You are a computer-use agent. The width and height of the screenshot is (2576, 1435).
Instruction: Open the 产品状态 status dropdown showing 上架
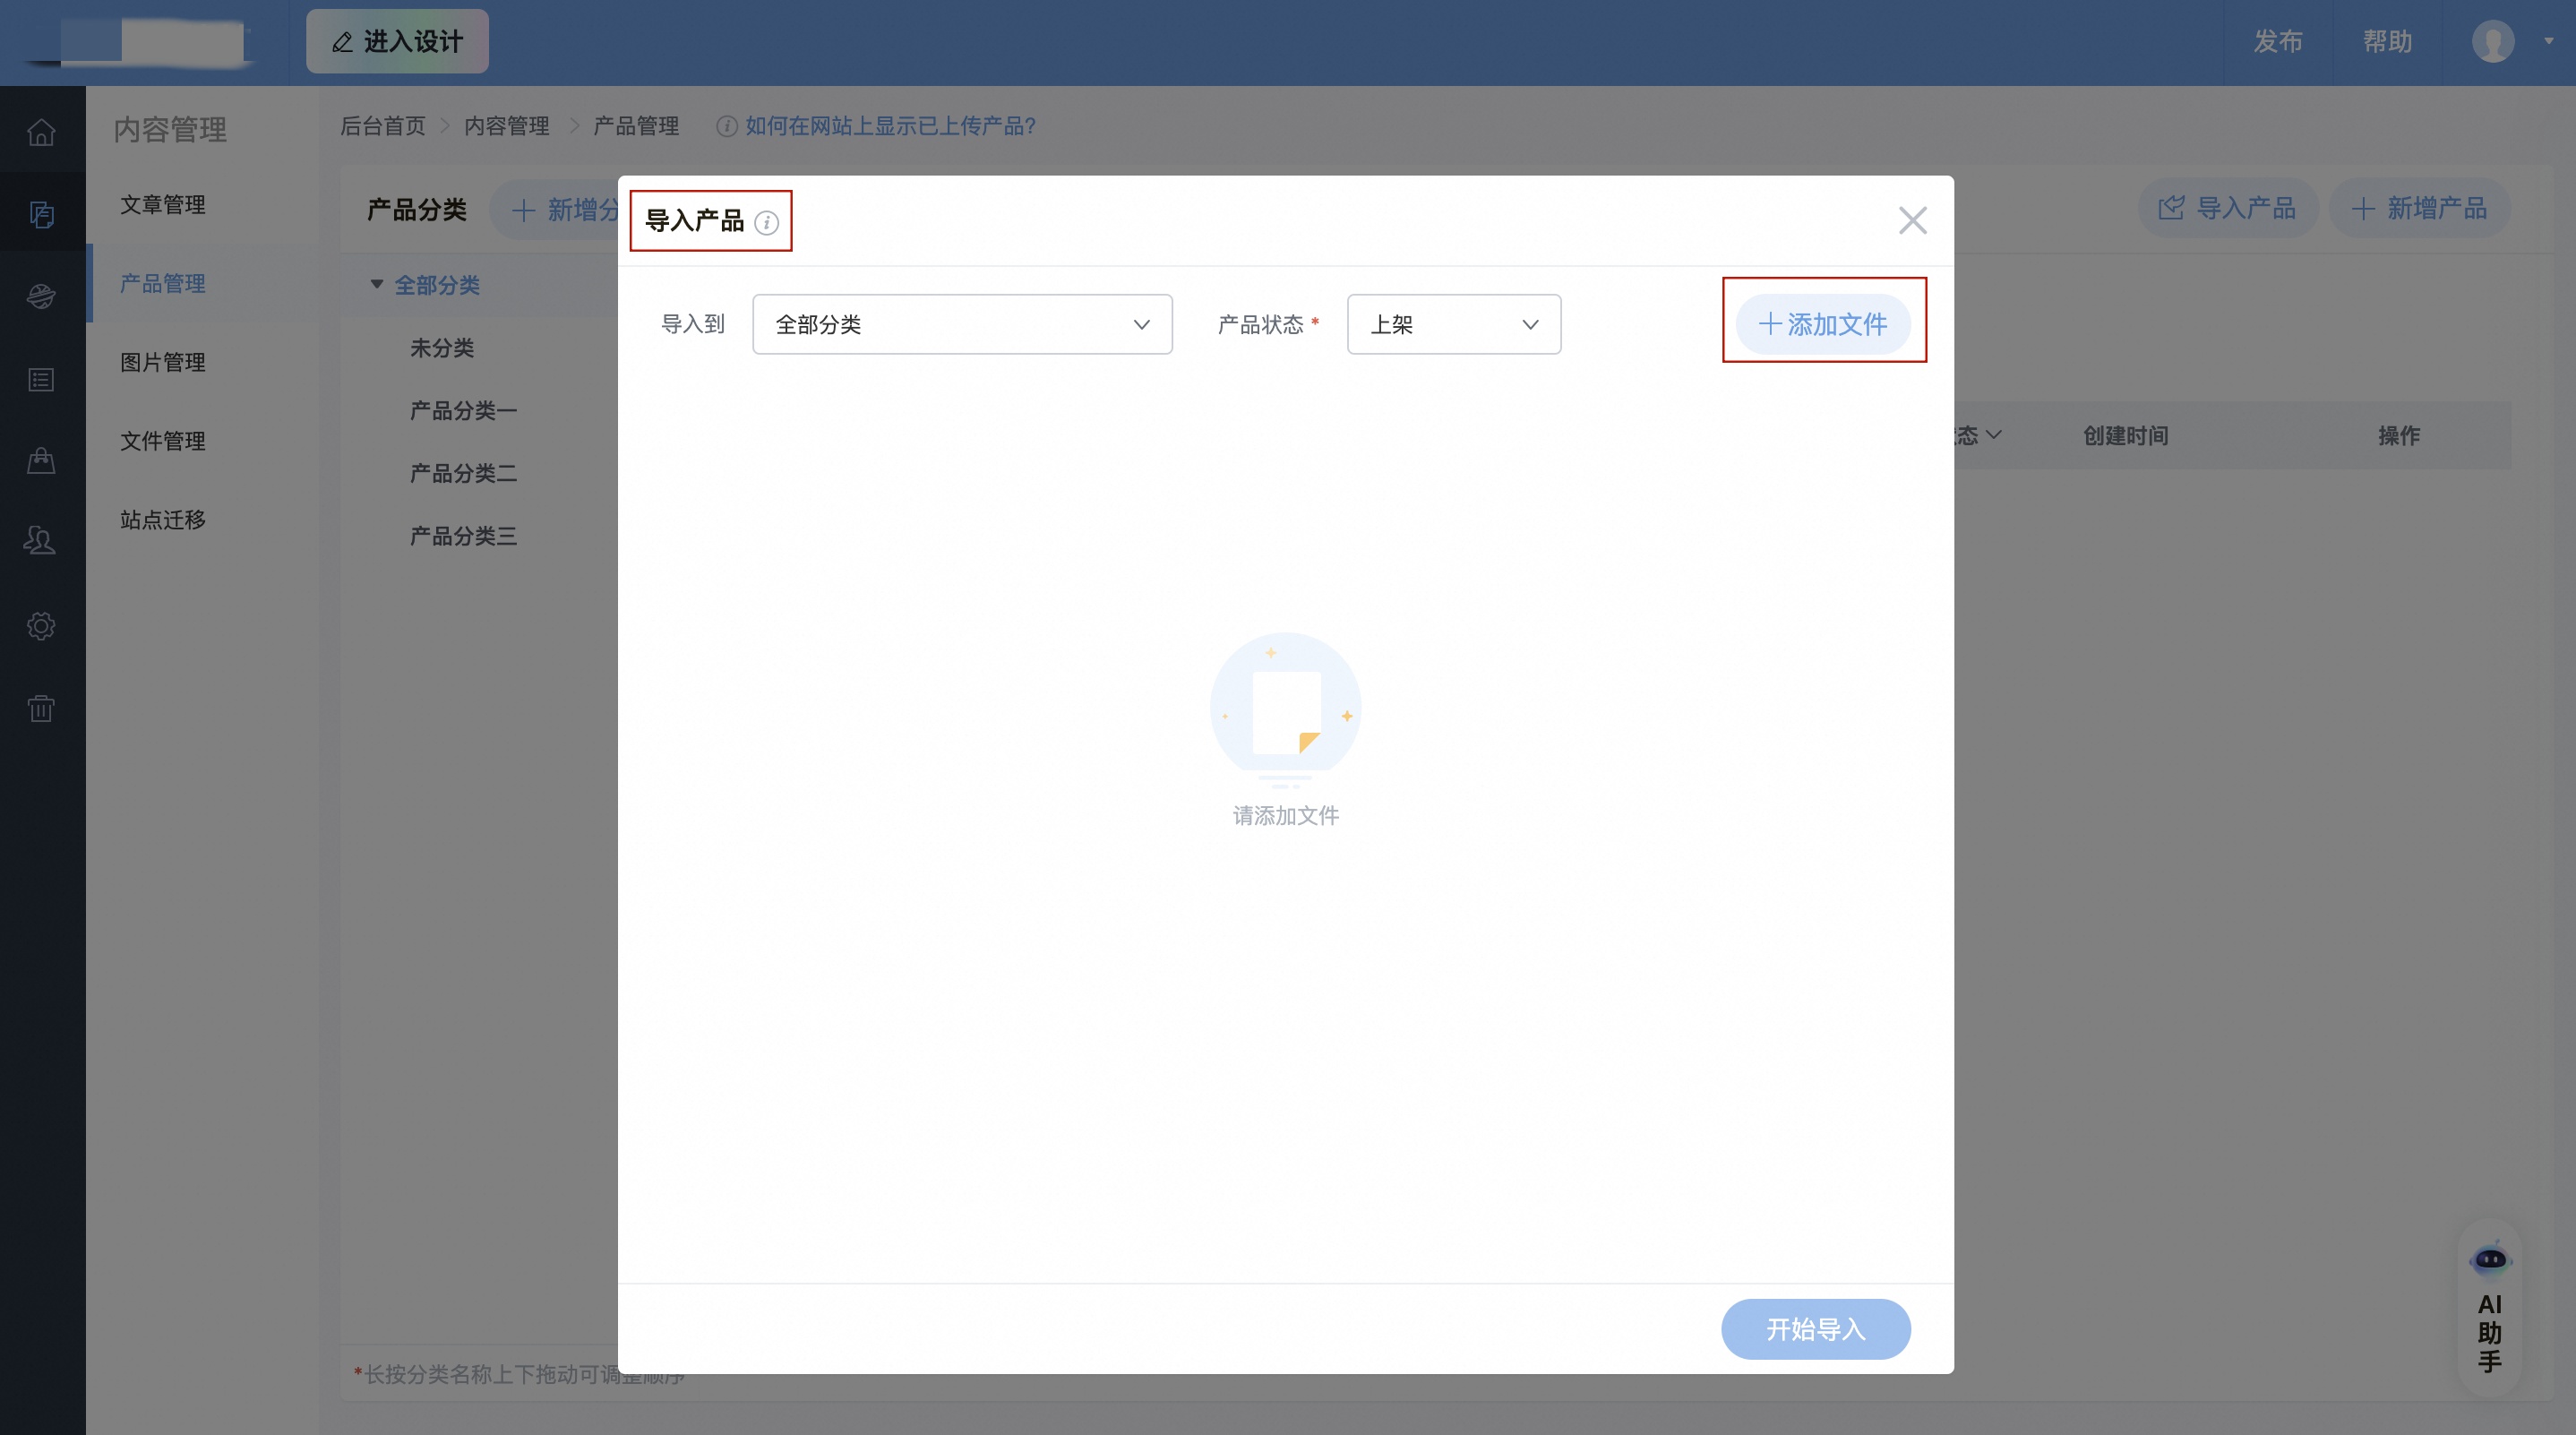1453,324
